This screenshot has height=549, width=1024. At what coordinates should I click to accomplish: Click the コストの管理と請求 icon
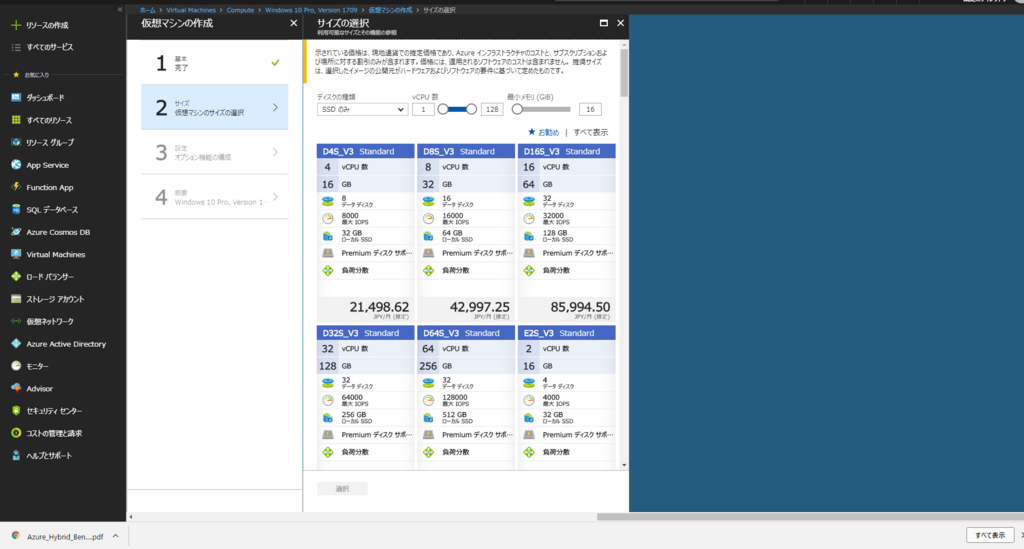tap(16, 433)
